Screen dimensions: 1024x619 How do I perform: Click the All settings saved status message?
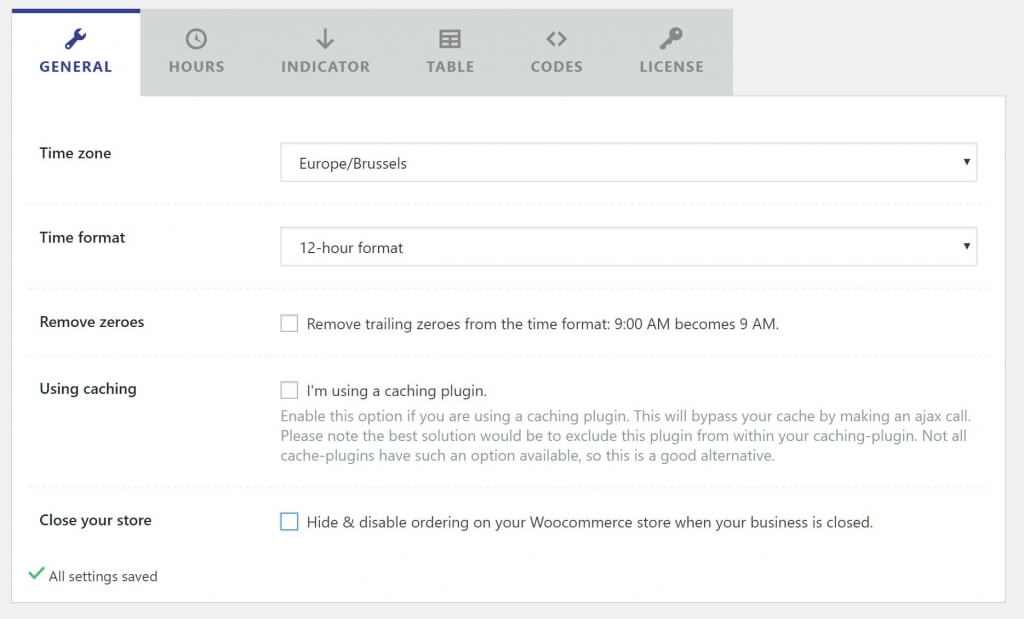(103, 576)
